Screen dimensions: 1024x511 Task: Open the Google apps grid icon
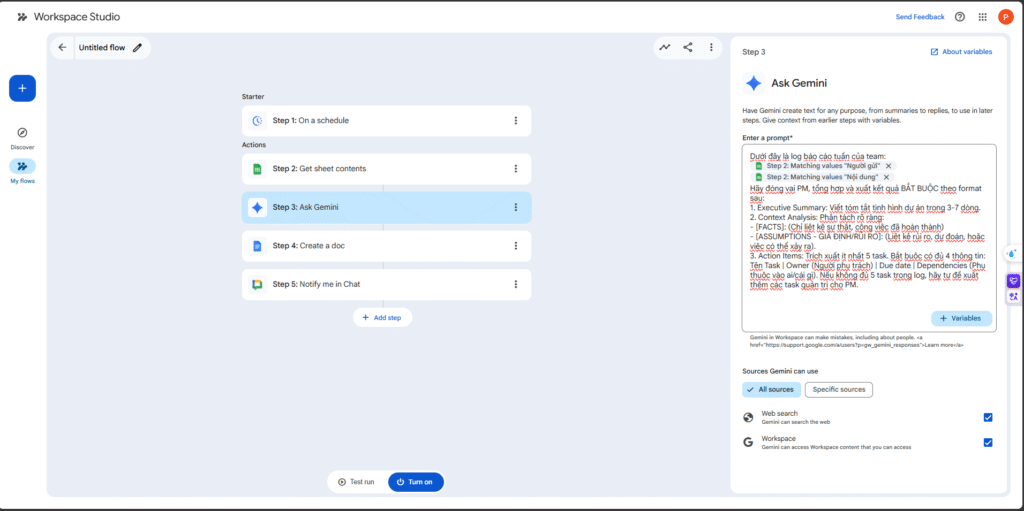[983, 17]
